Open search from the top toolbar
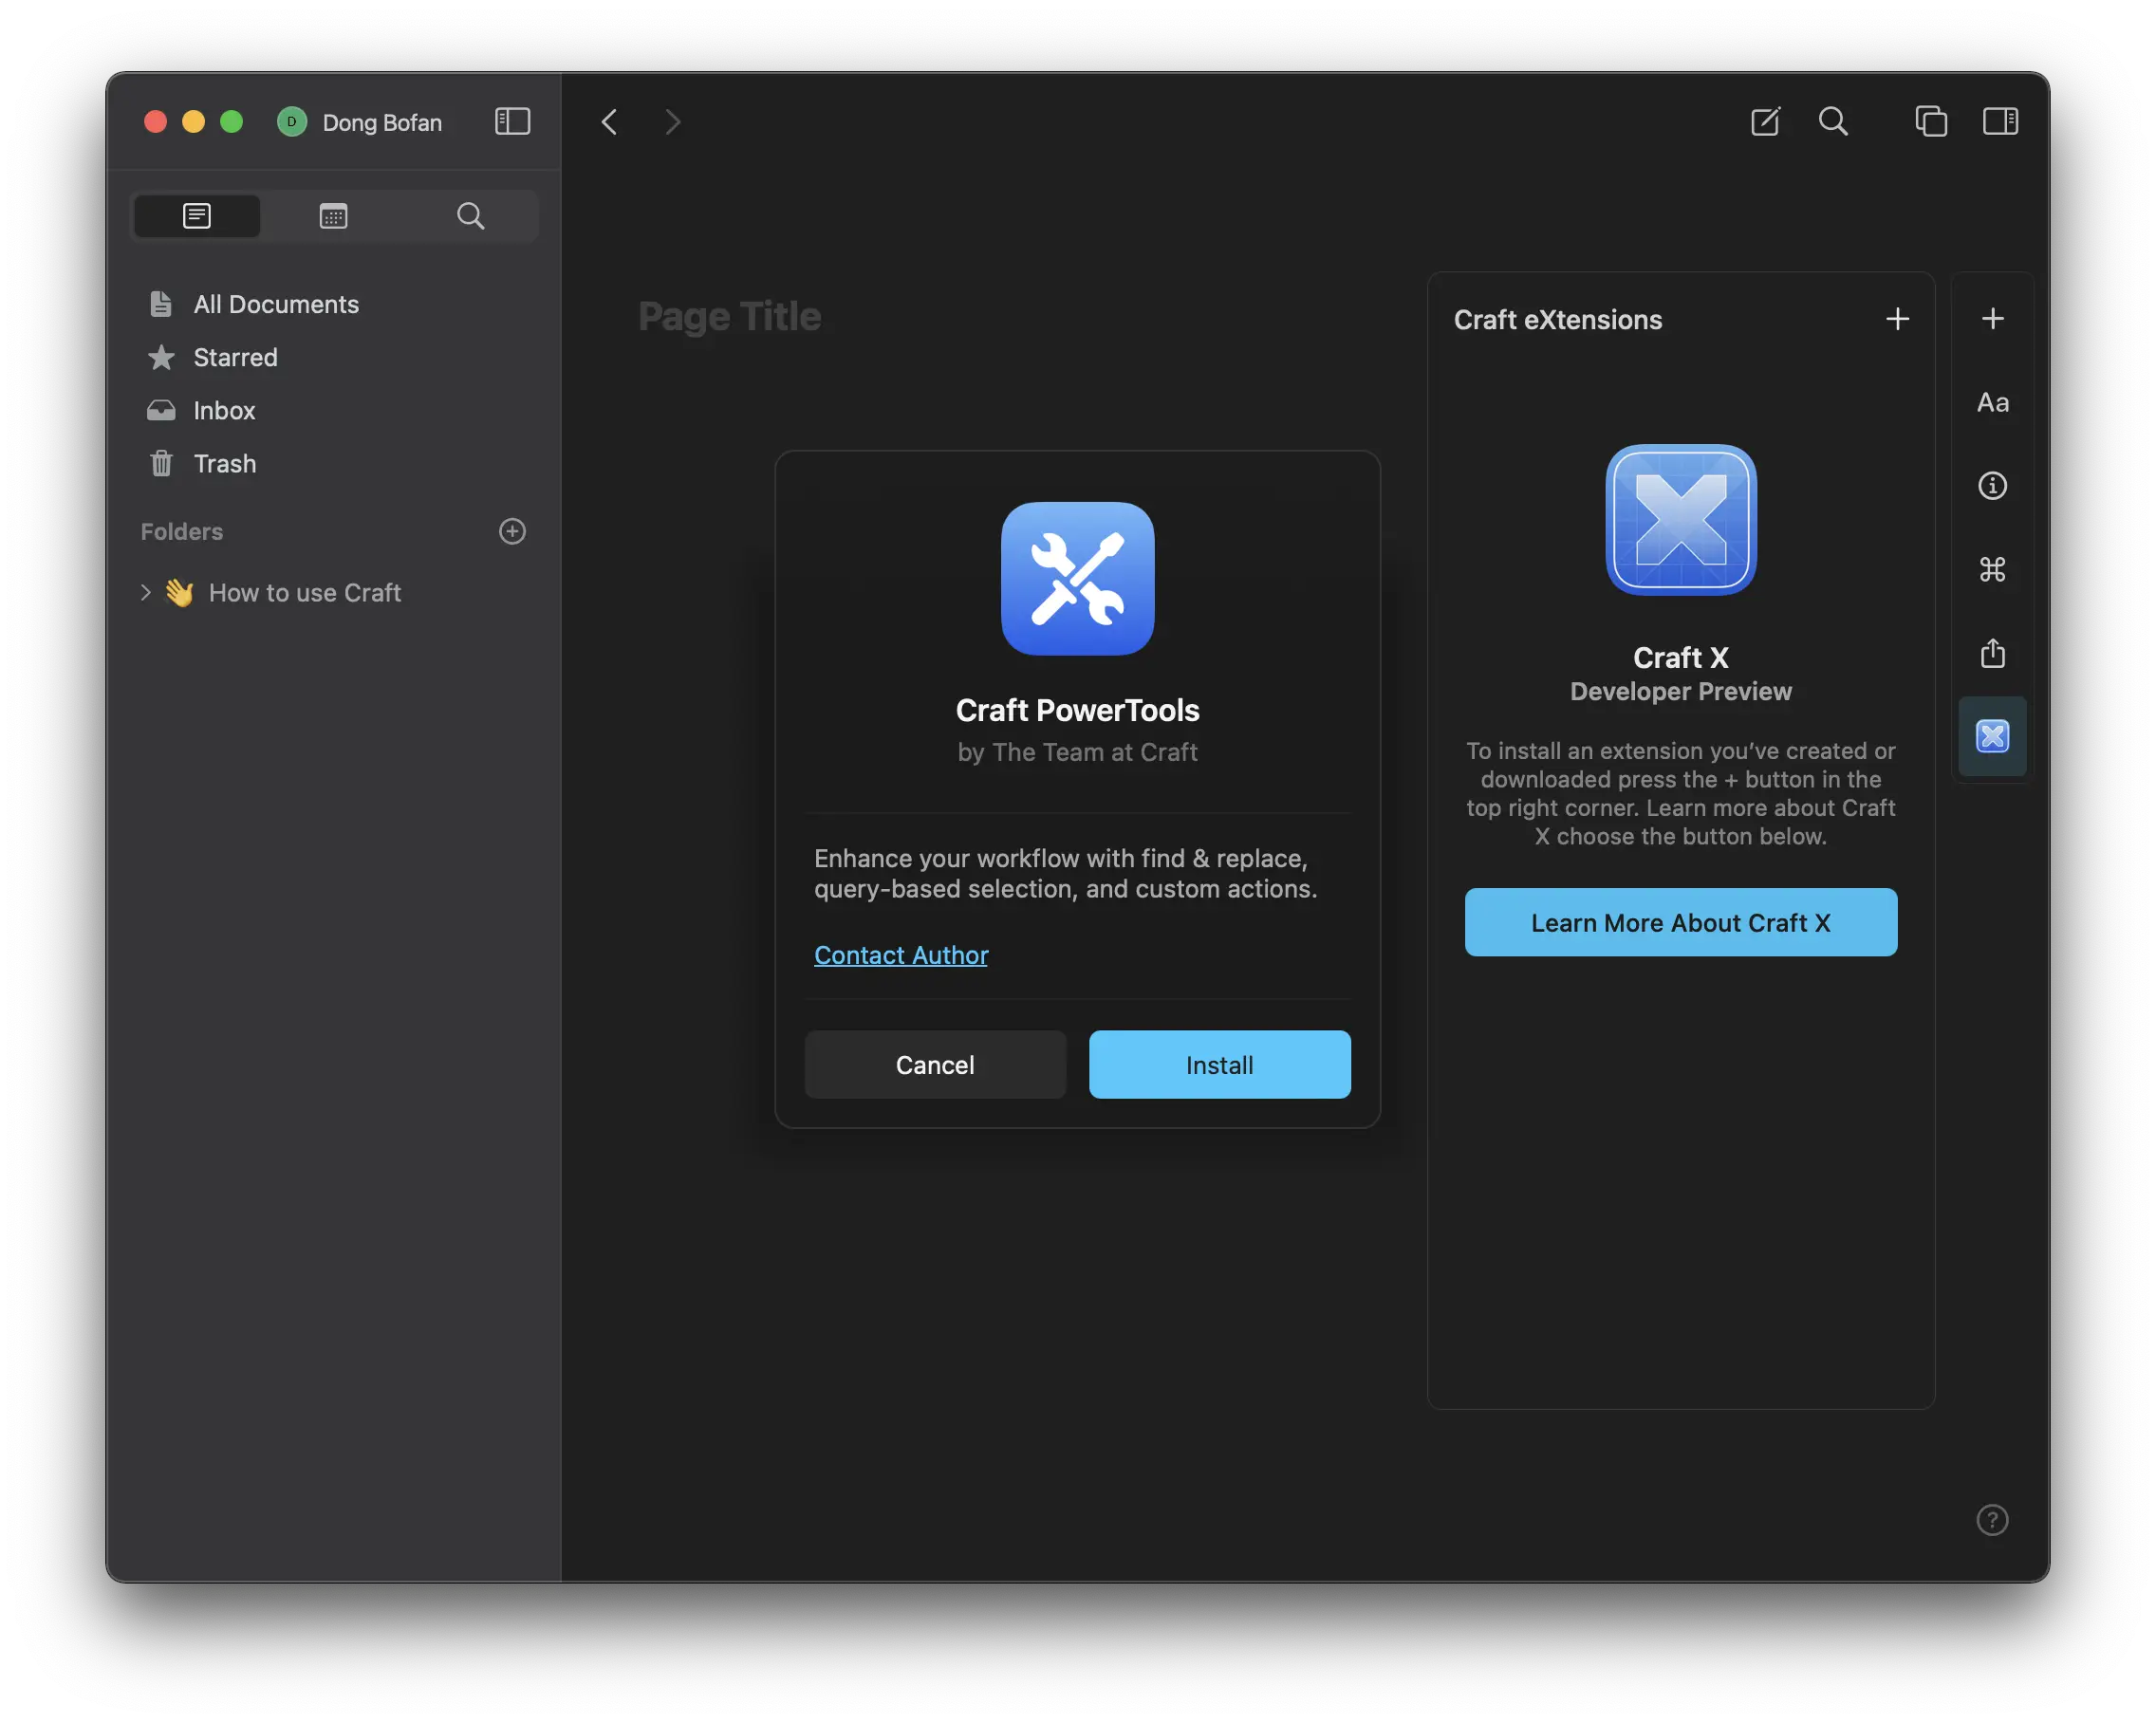 pos(1833,122)
